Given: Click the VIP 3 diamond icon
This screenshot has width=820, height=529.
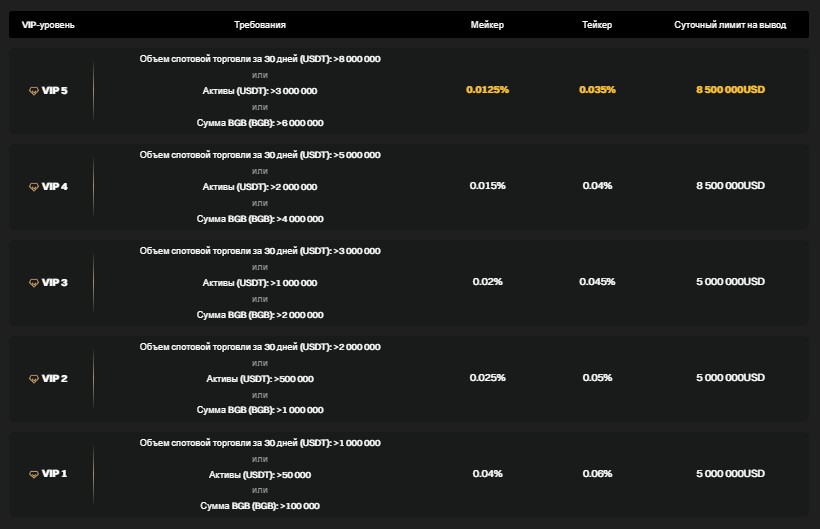Looking at the screenshot, I should [x=34, y=282].
